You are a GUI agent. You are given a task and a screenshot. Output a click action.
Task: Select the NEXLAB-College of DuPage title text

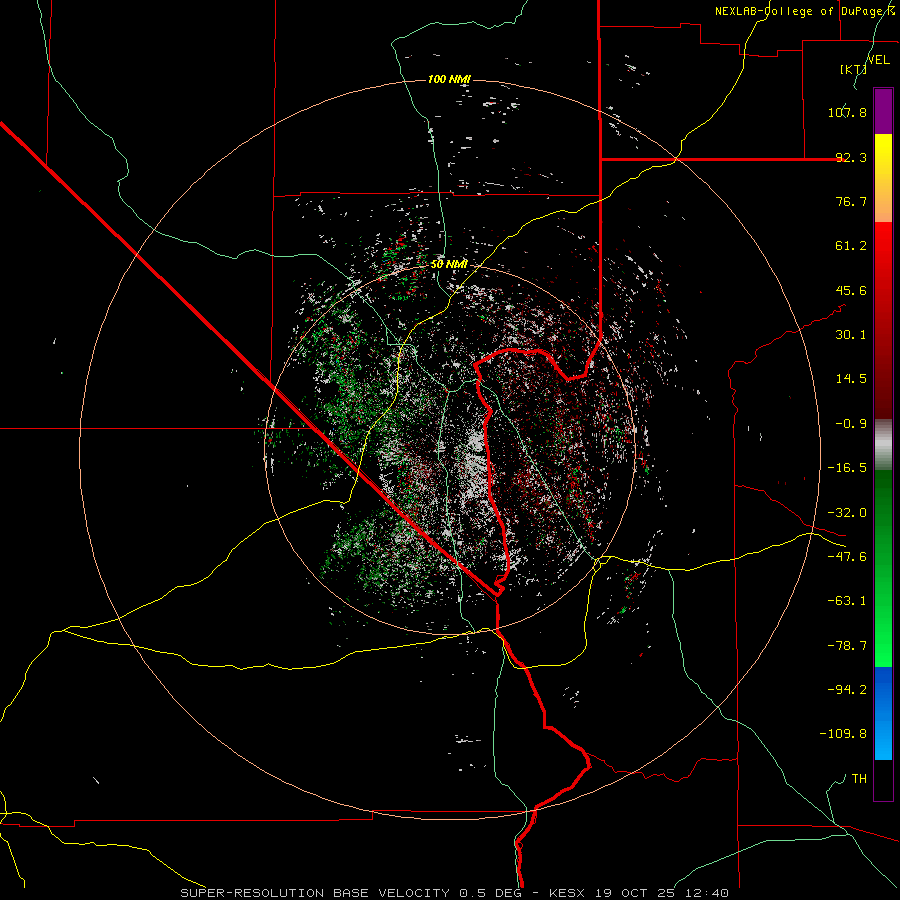(805, 11)
